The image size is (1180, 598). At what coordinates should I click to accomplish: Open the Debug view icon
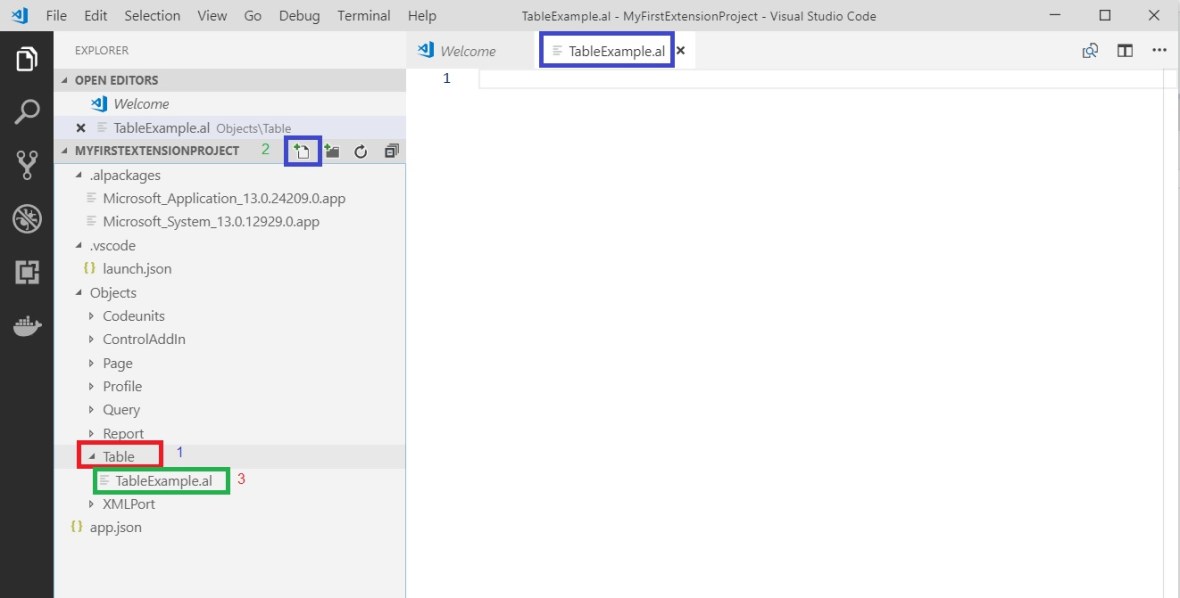point(27,219)
